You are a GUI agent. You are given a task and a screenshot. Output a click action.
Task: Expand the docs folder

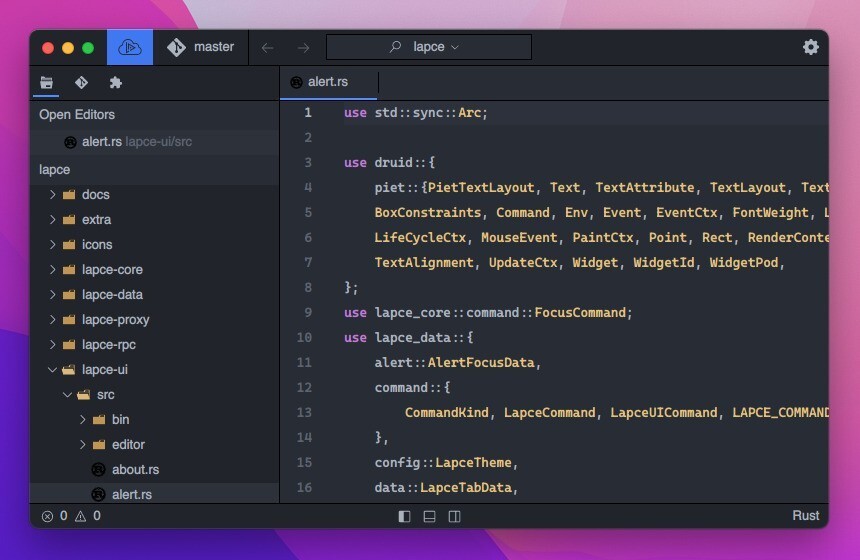pyautogui.click(x=53, y=195)
